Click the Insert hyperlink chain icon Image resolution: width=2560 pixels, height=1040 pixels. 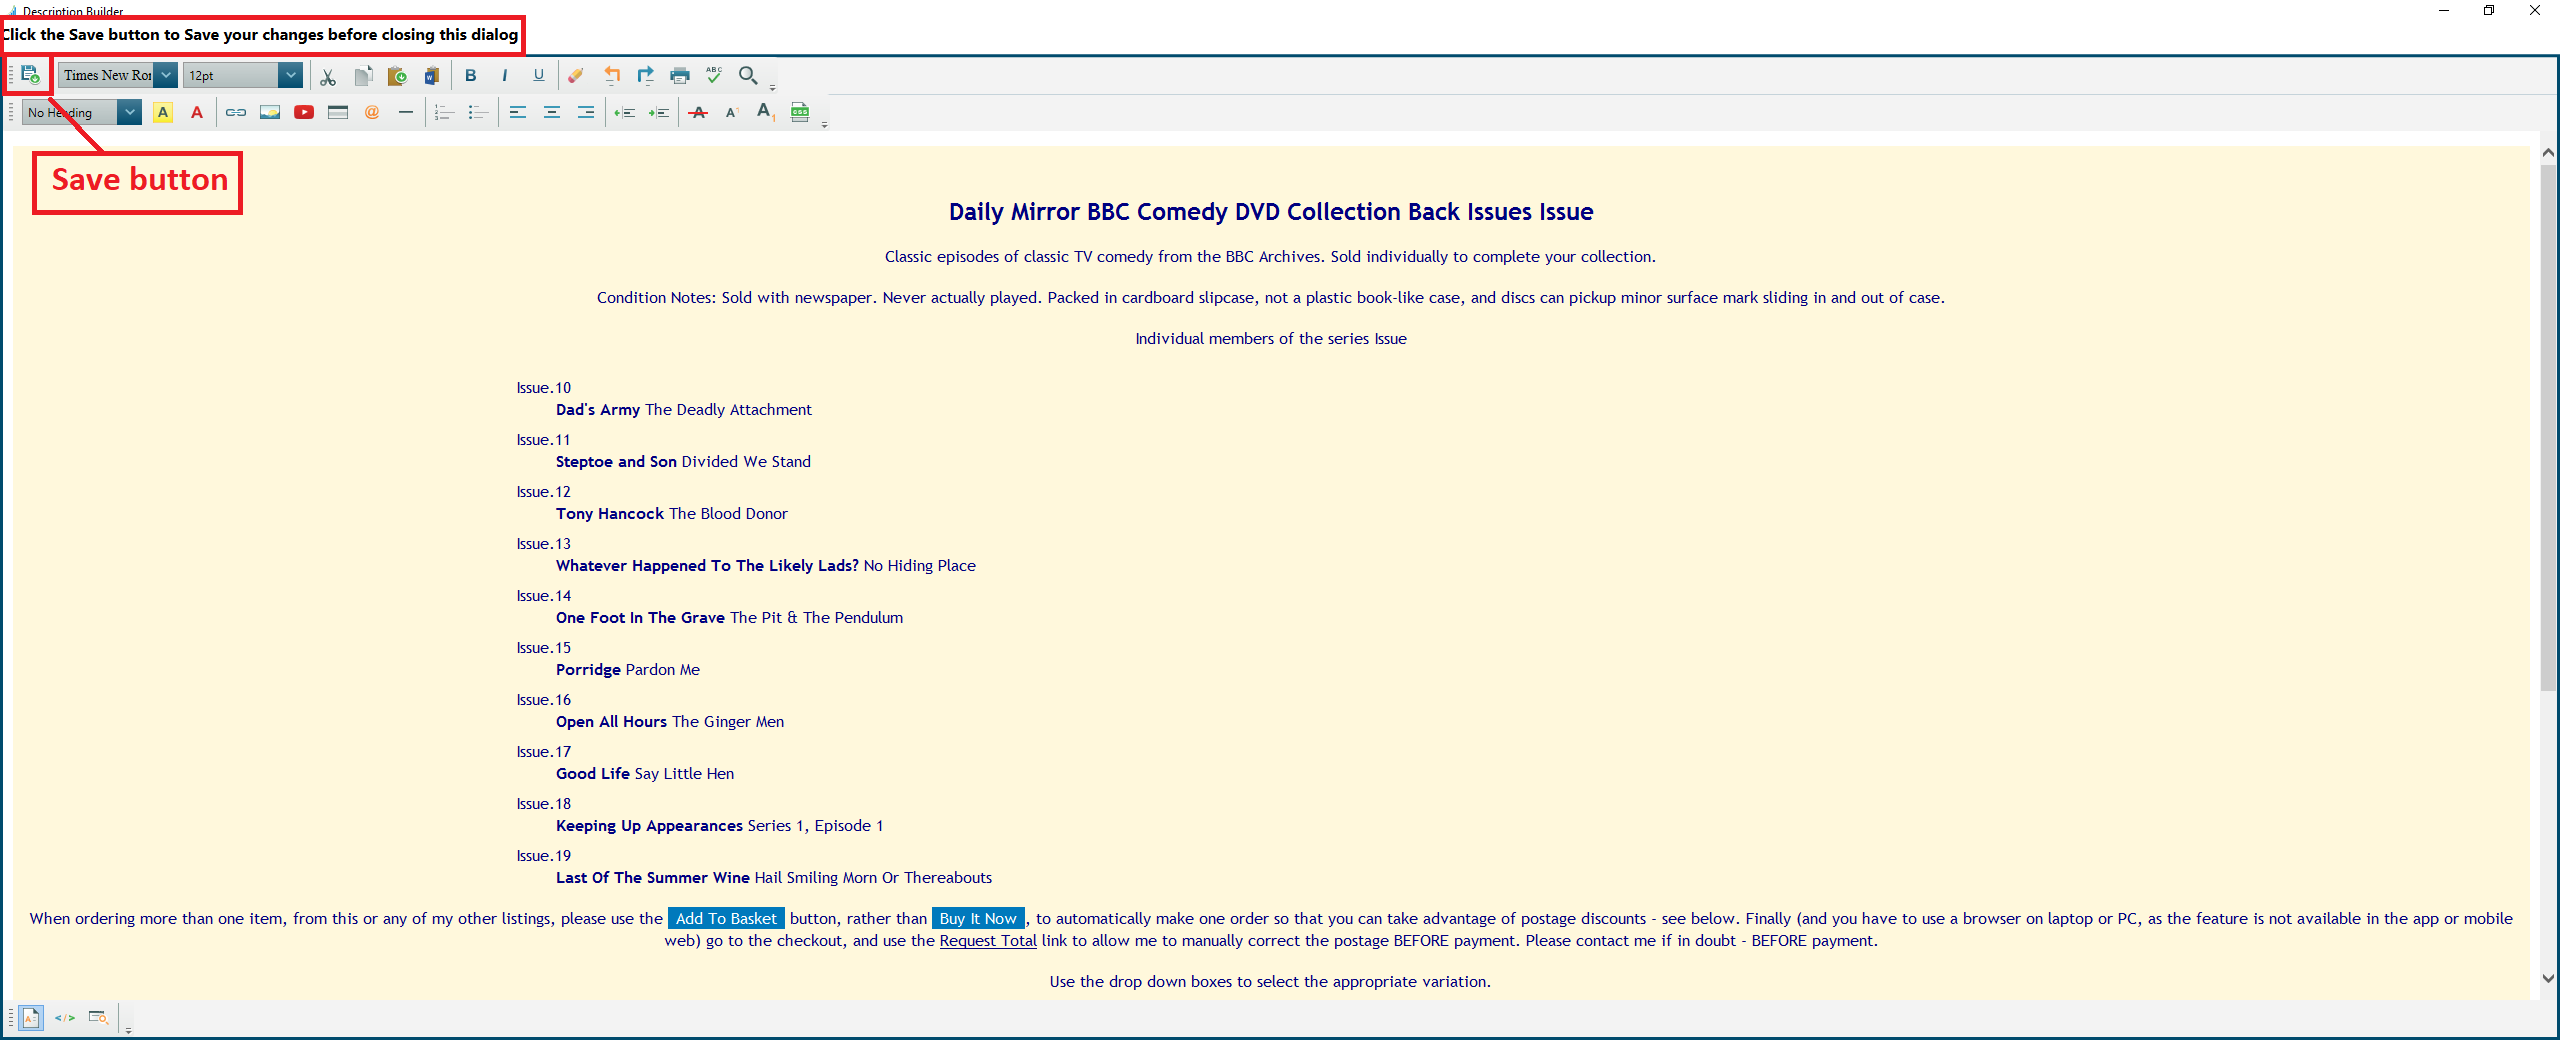pyautogui.click(x=236, y=113)
